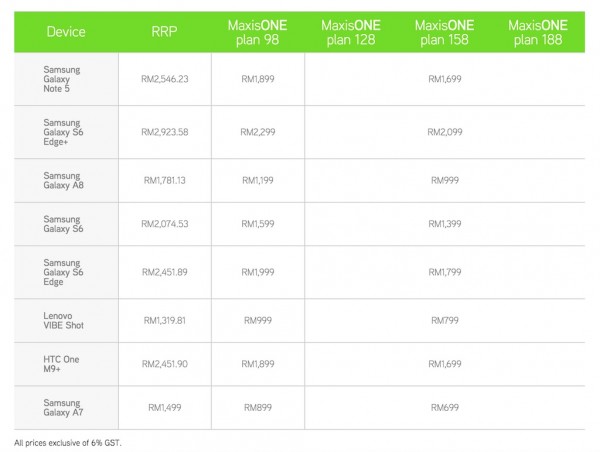Click the MaxisONE plan 158 header
600x452 pixels.
tap(445, 31)
